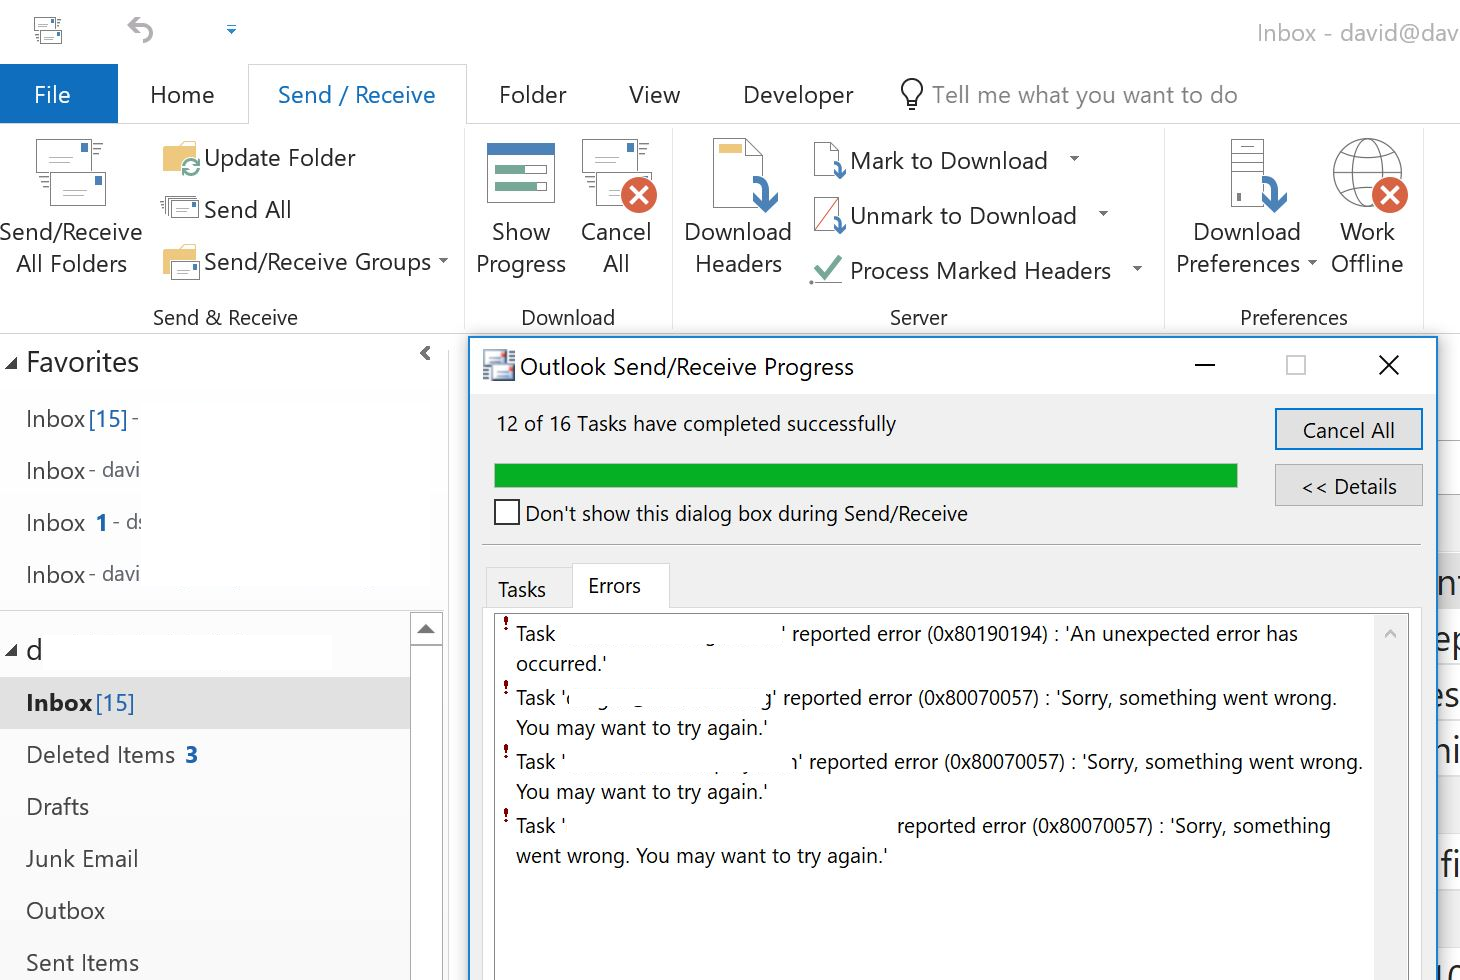Click the Download Headers icon

coord(744,175)
